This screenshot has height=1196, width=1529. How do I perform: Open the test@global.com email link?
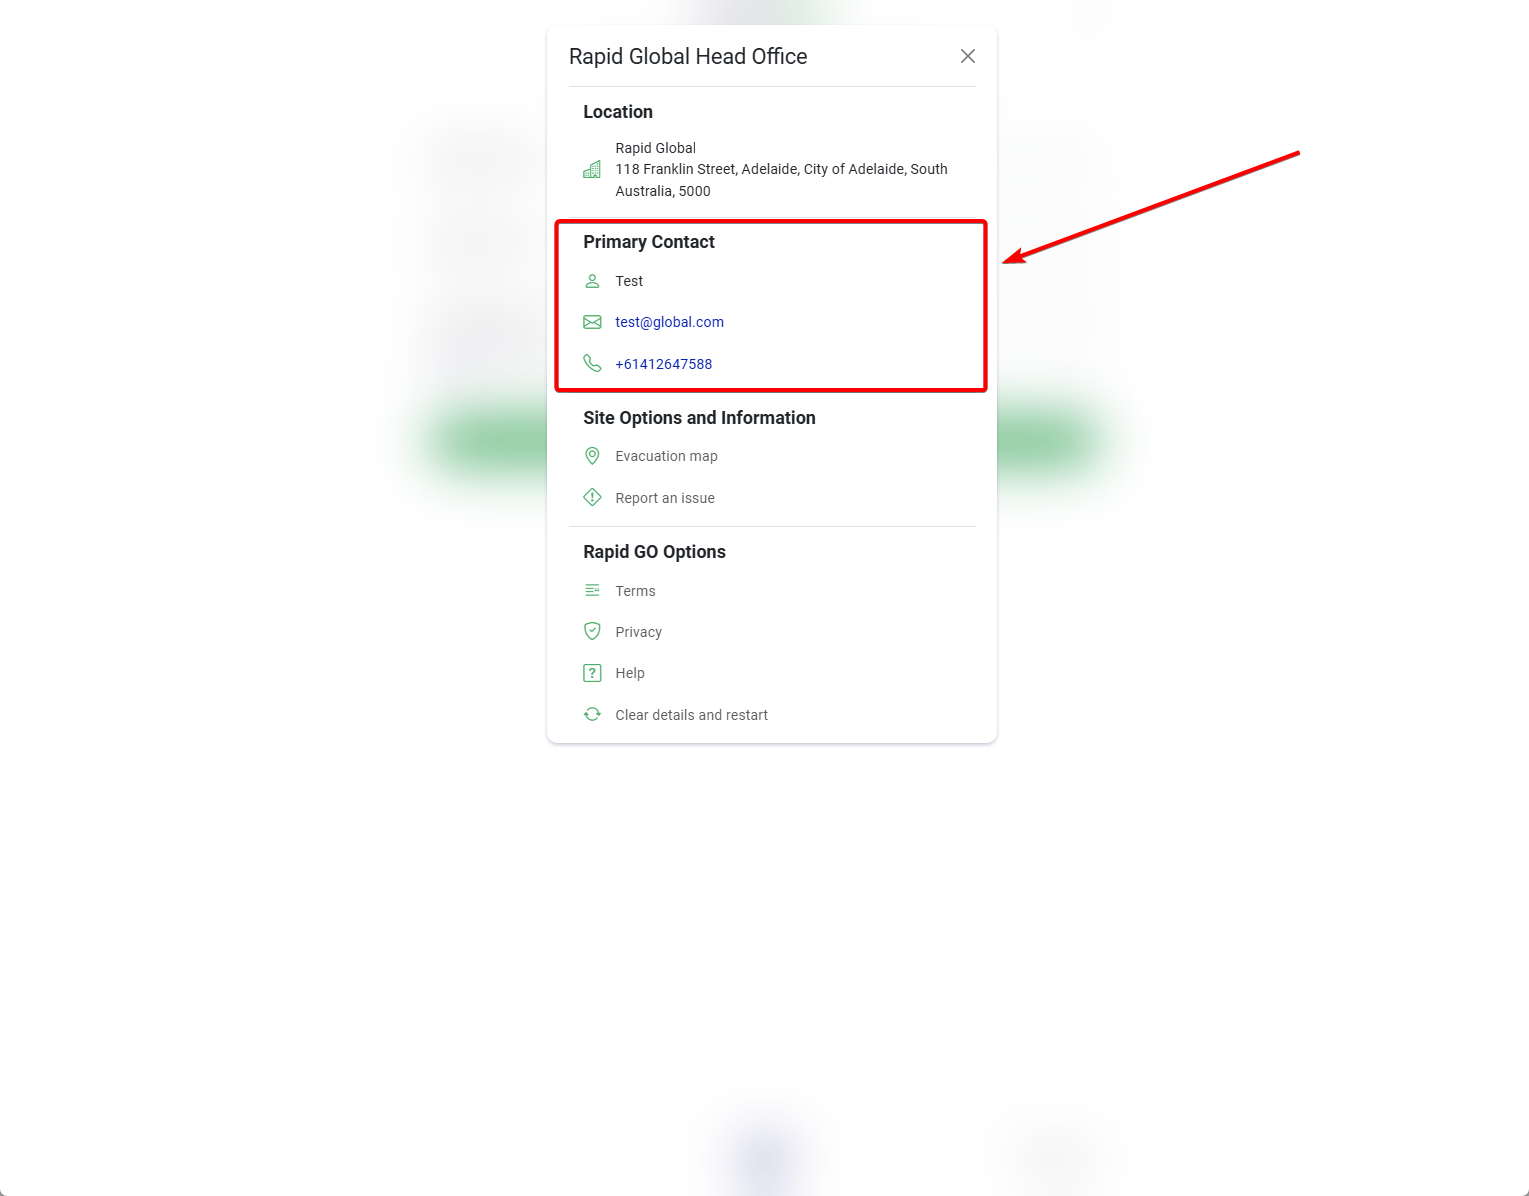(669, 322)
